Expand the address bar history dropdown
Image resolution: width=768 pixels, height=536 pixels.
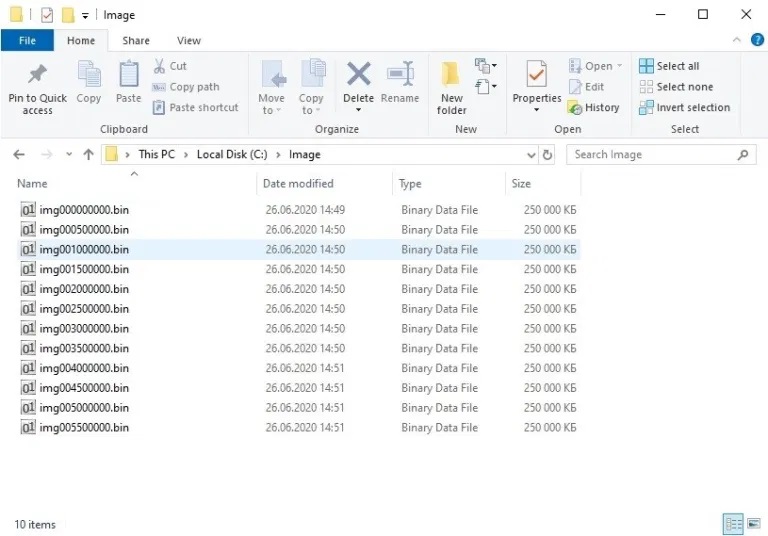(531, 155)
